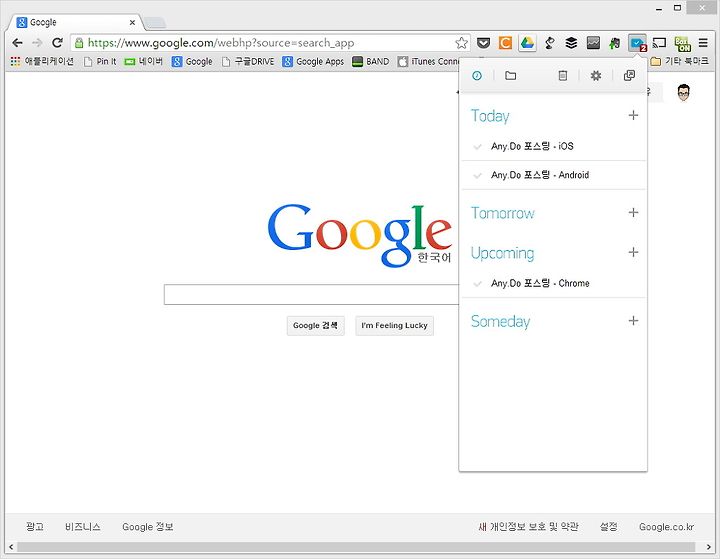Add a task to Today
The width and height of the screenshot is (720, 559).
(633, 115)
